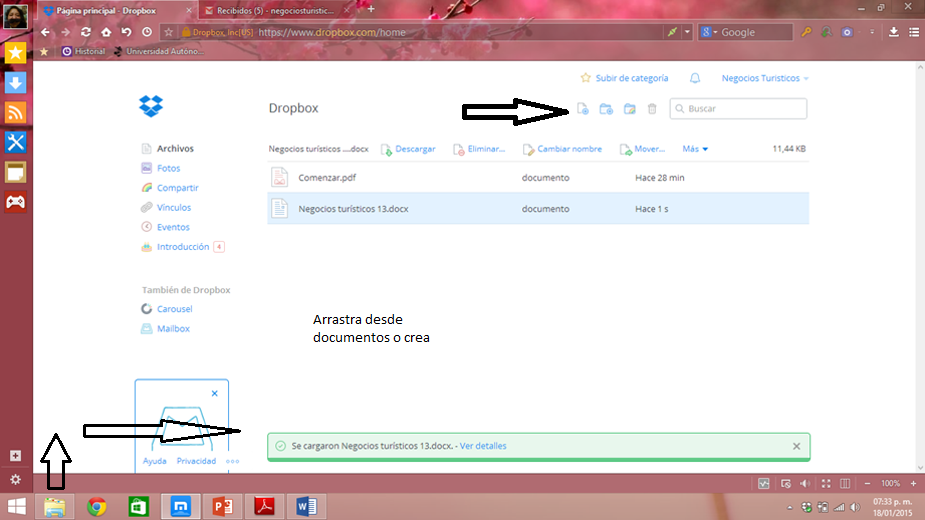Click the Descargar button
925x520 pixels.
408,149
